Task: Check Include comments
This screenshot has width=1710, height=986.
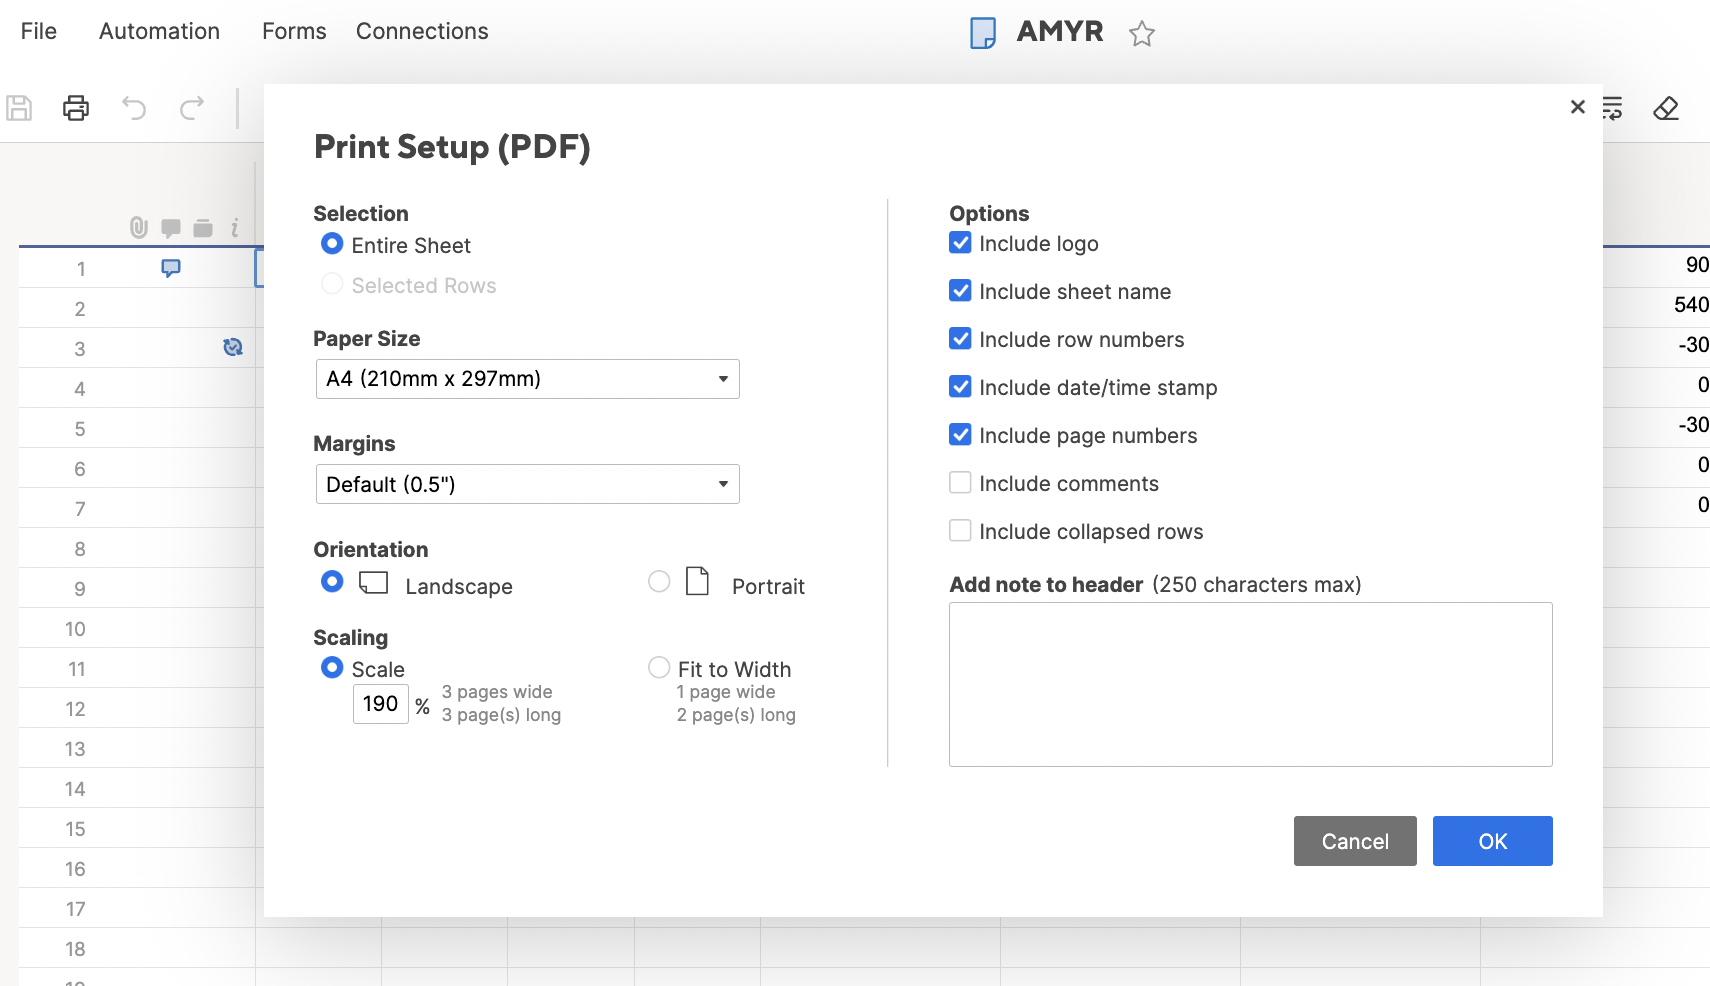Action: pyautogui.click(x=960, y=483)
